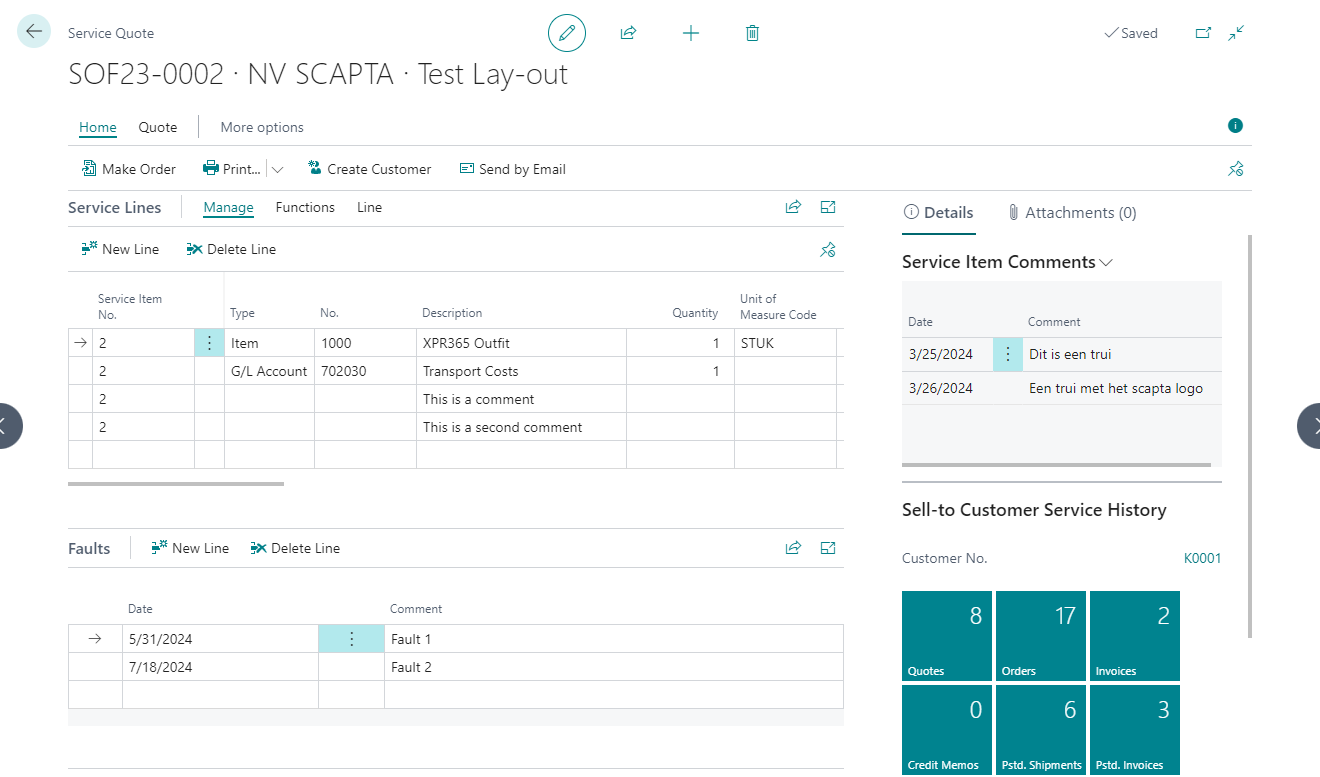The height and width of the screenshot is (777, 1320).
Task: Open row options for XPR365 Outfit line
Action: pos(209,343)
